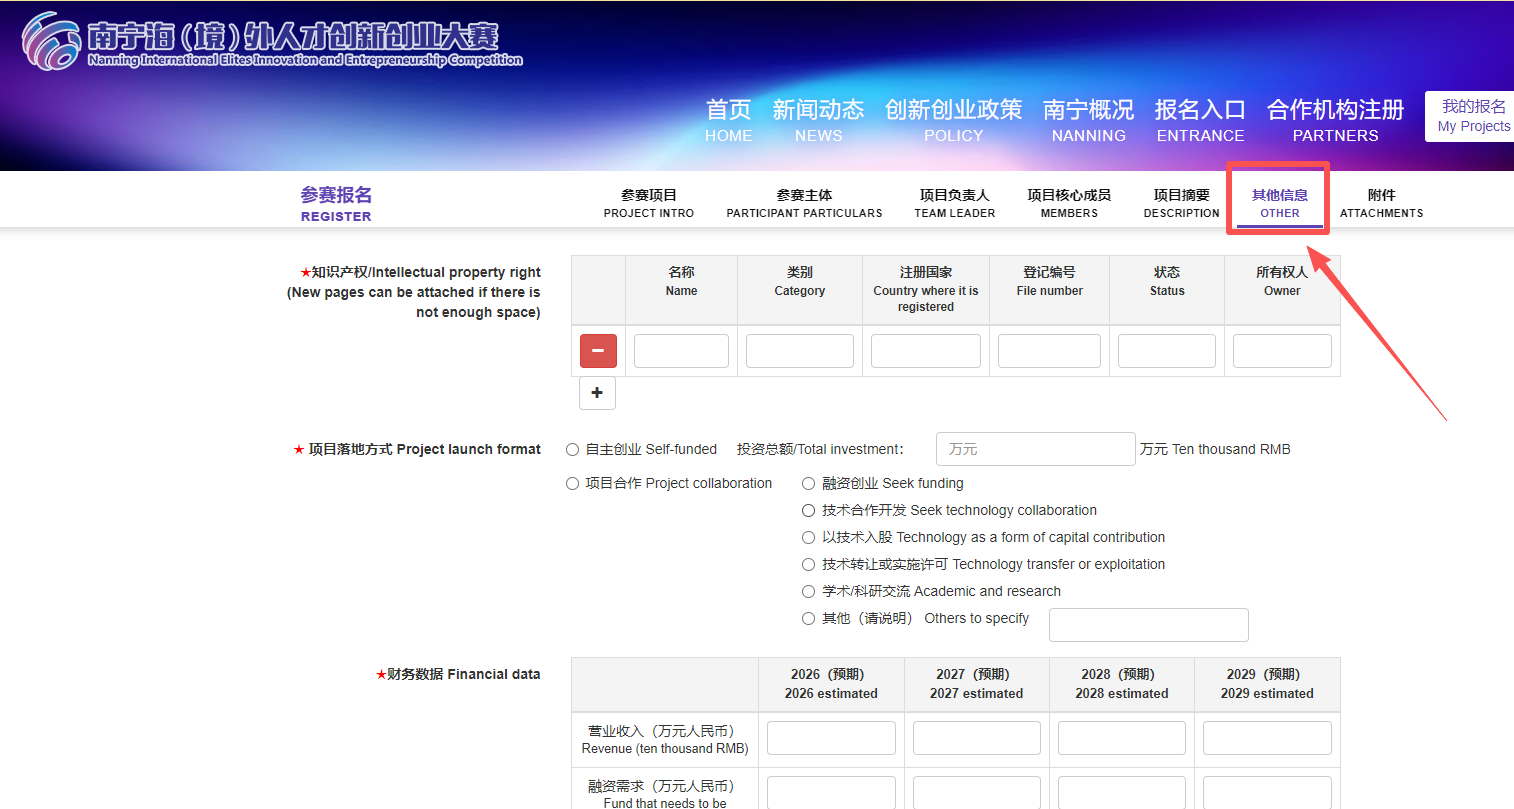Switch to the TEAM LEADER tab
This screenshot has width=1514, height=809.
click(954, 203)
